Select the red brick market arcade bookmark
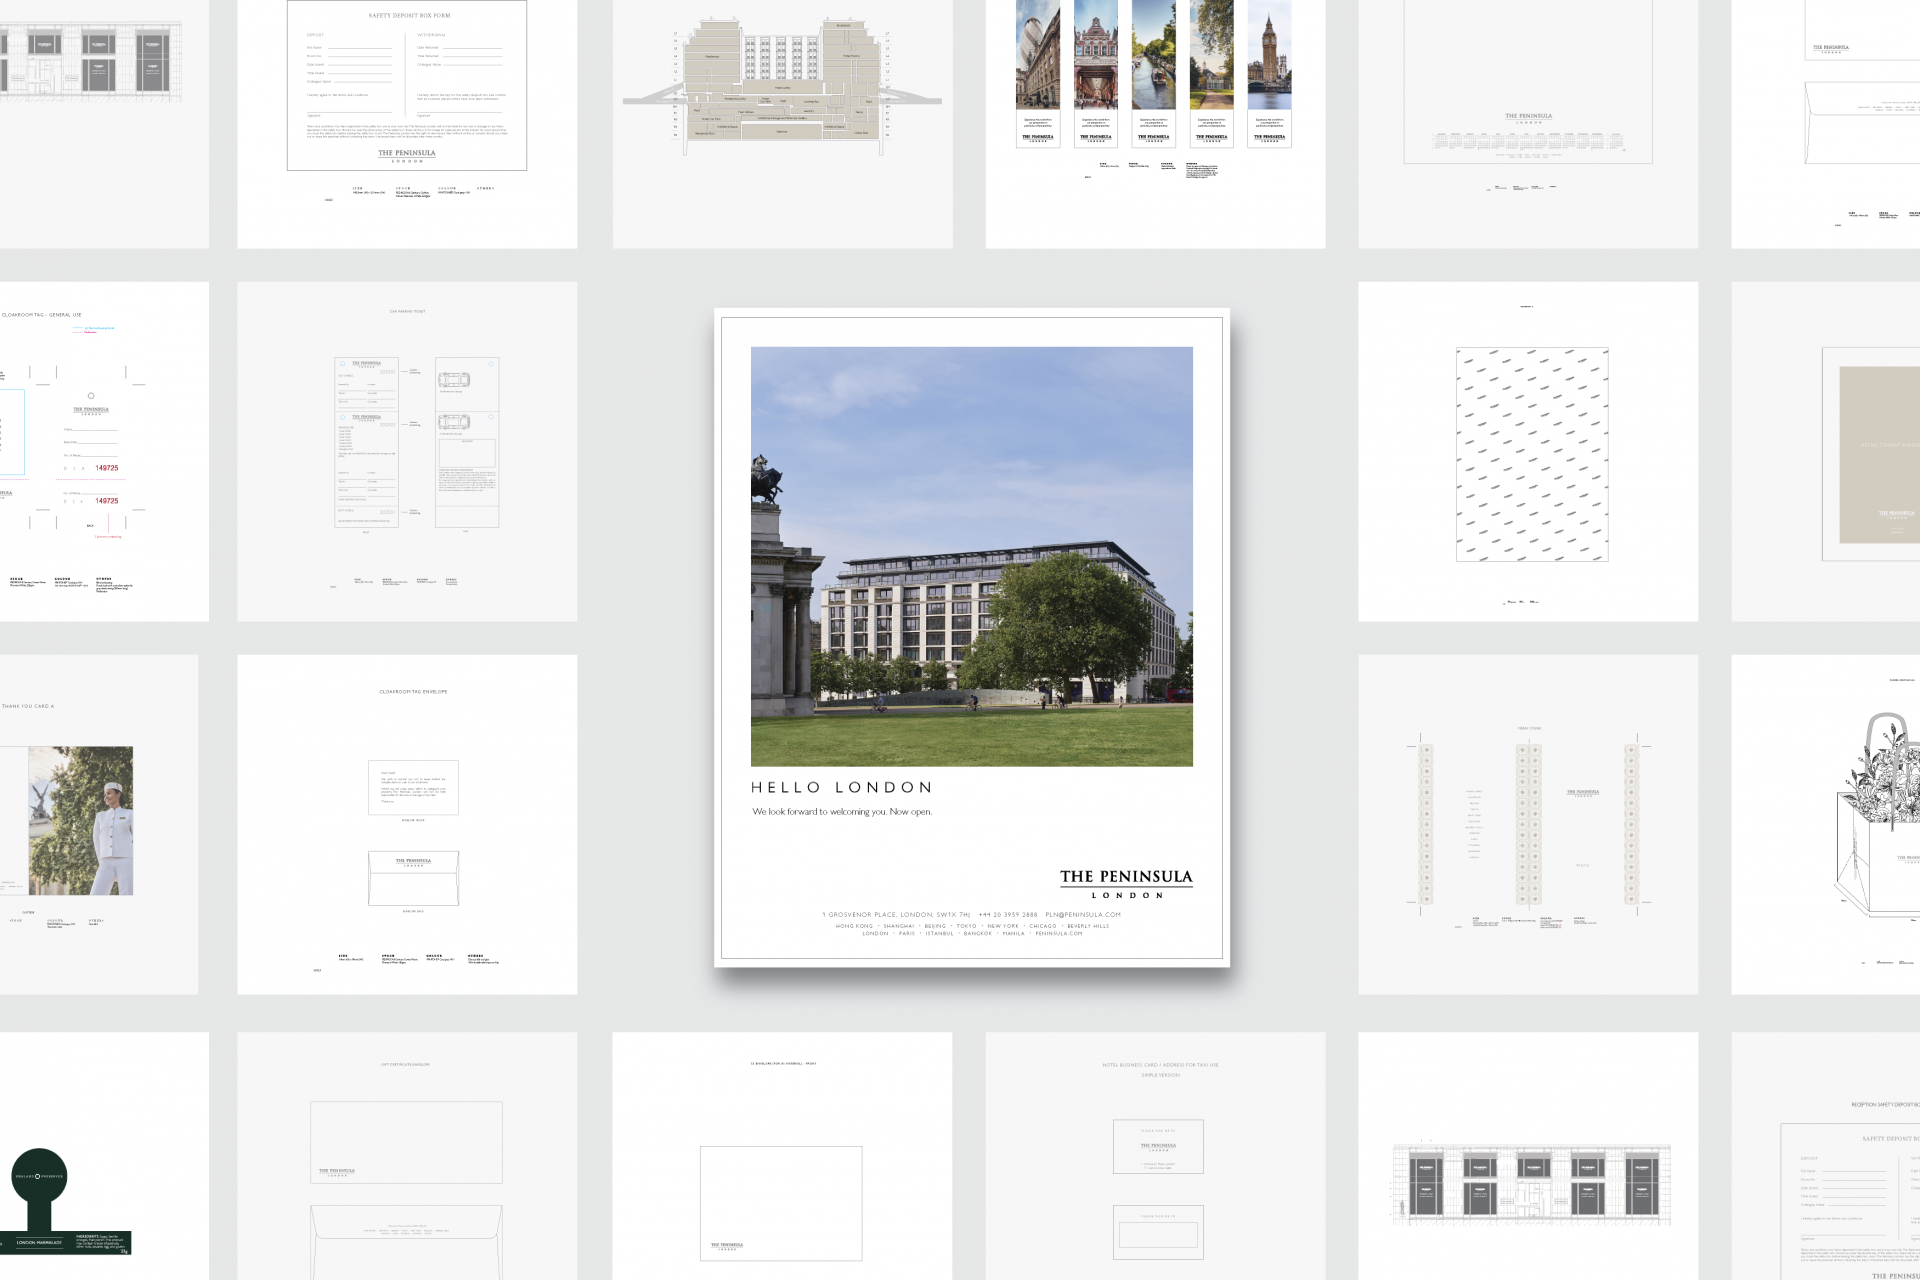 click(x=1095, y=74)
